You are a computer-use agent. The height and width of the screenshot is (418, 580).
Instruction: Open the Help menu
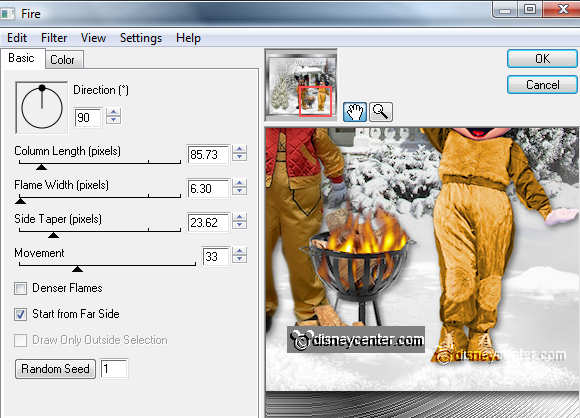click(188, 38)
